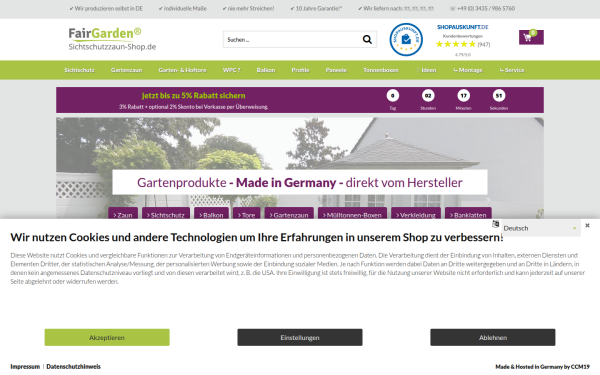Open the Impressum link
Image resolution: width=600 pixels, height=375 pixels.
point(25,367)
